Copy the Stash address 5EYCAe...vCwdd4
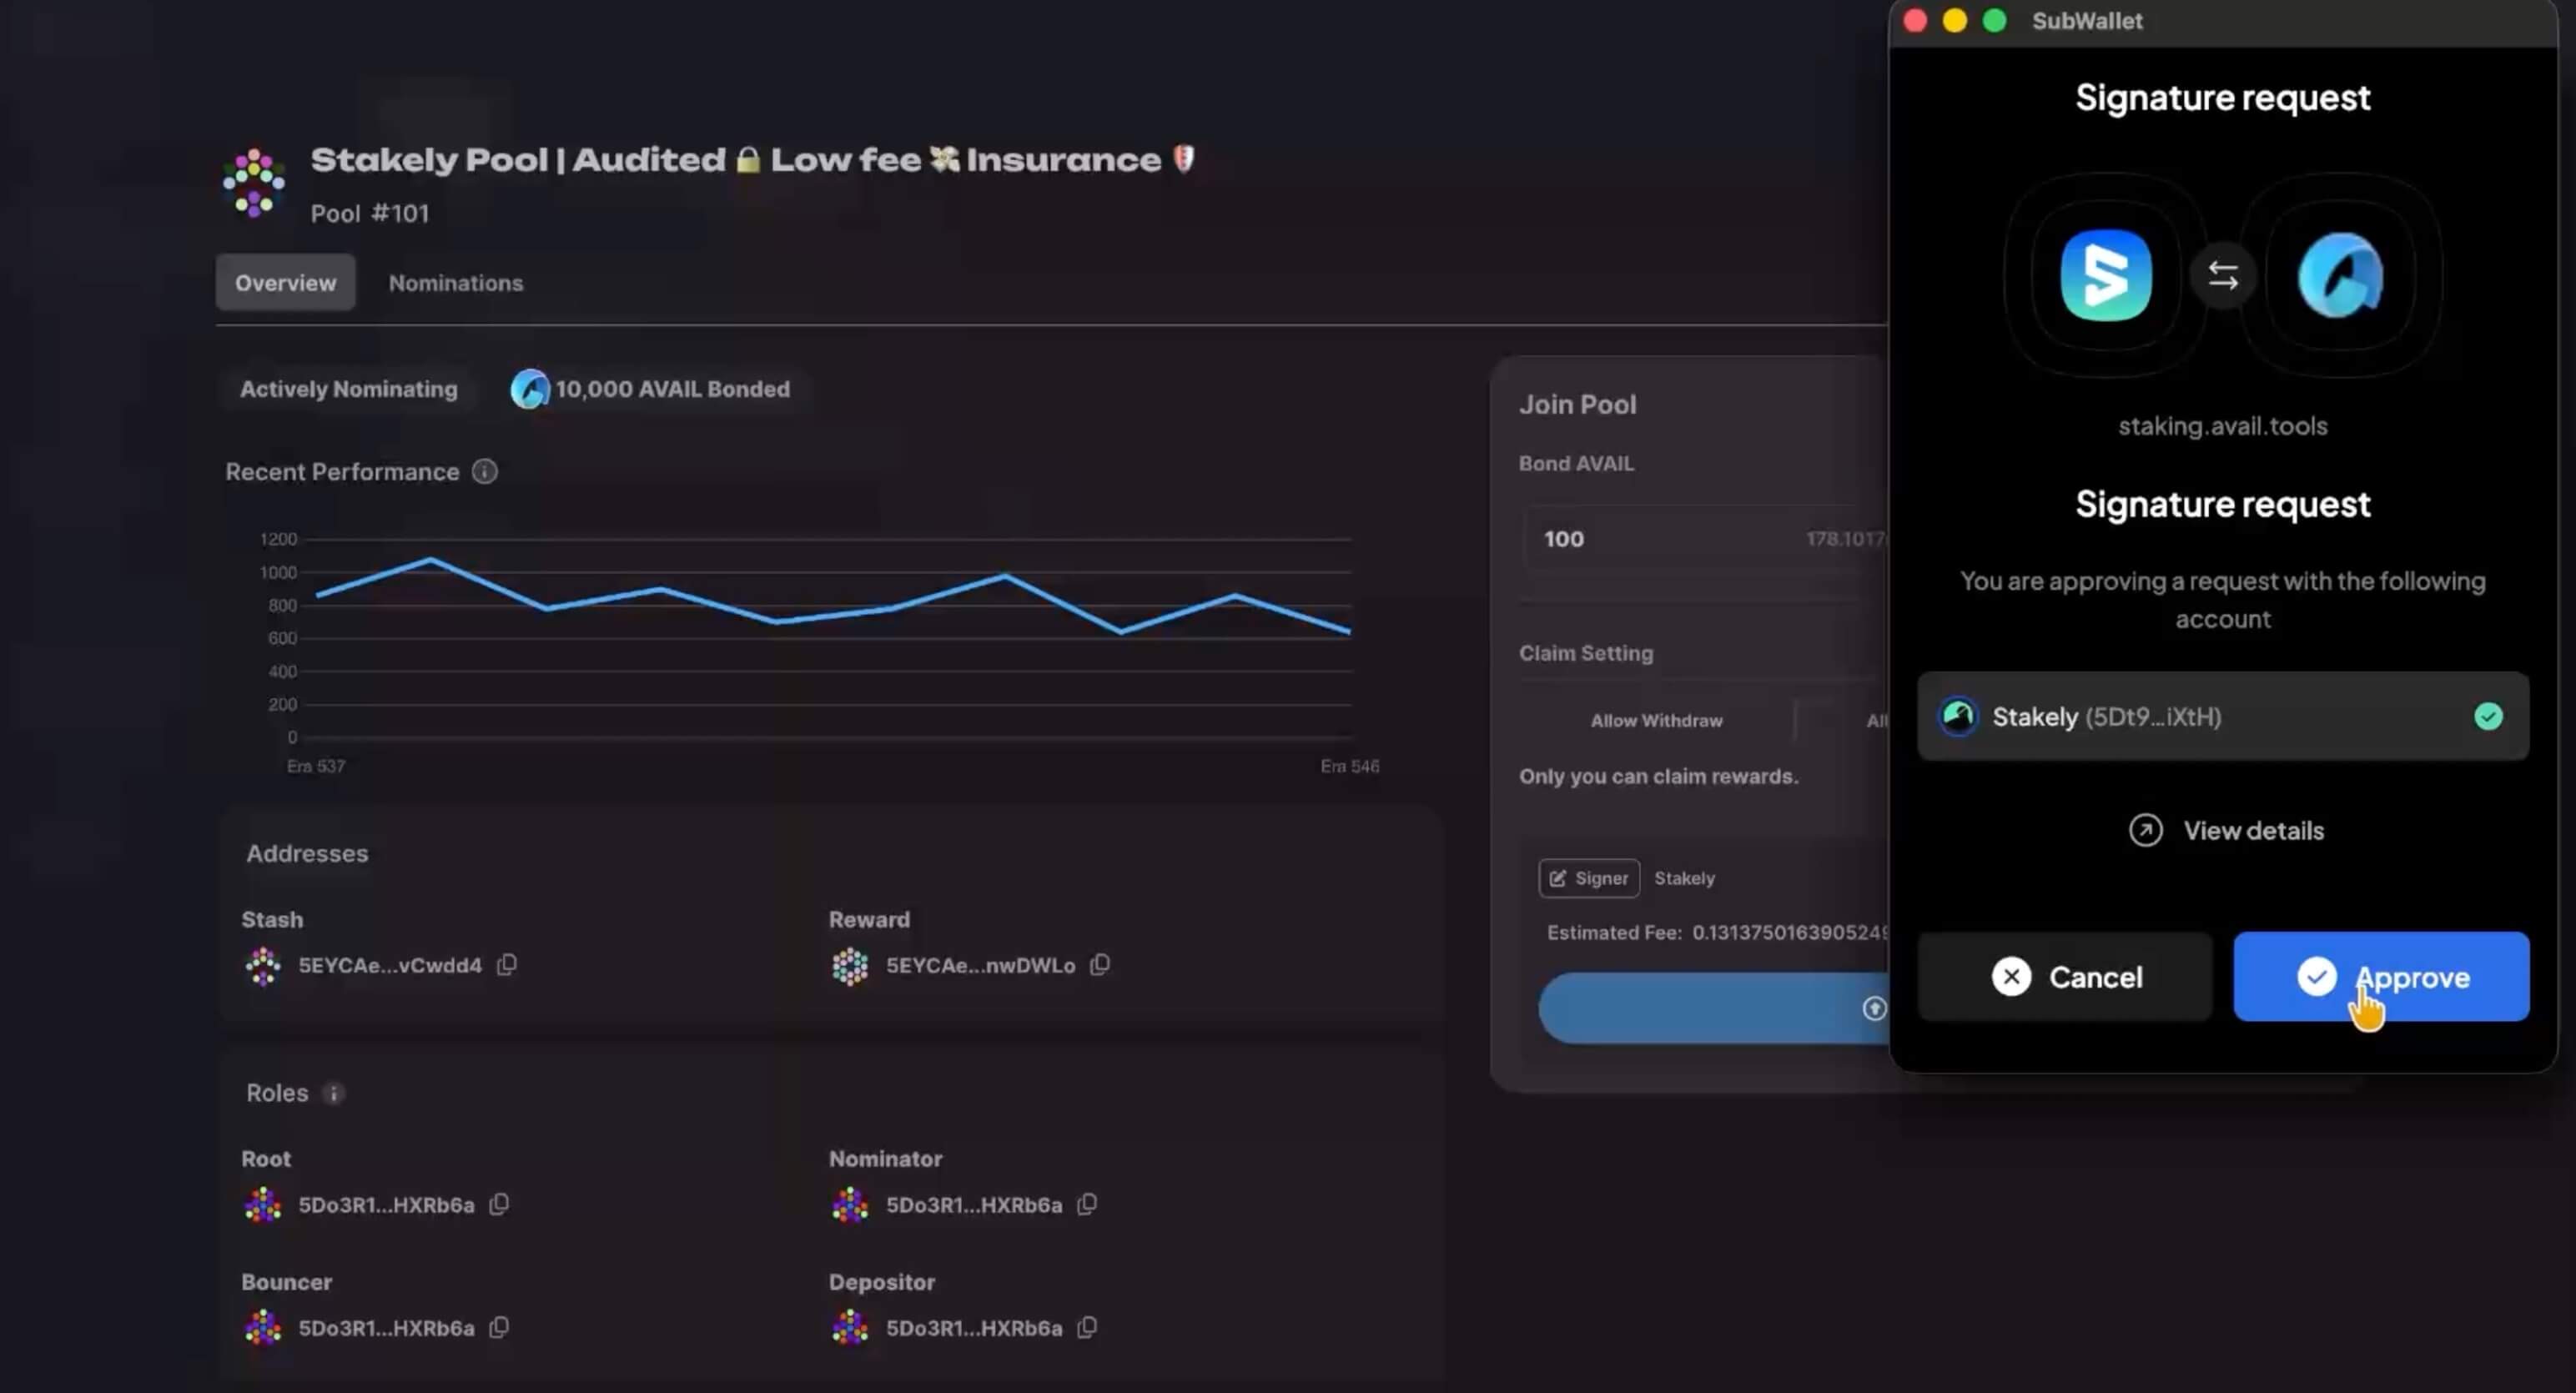Screen dimensions: 2576x1393 click(506, 965)
